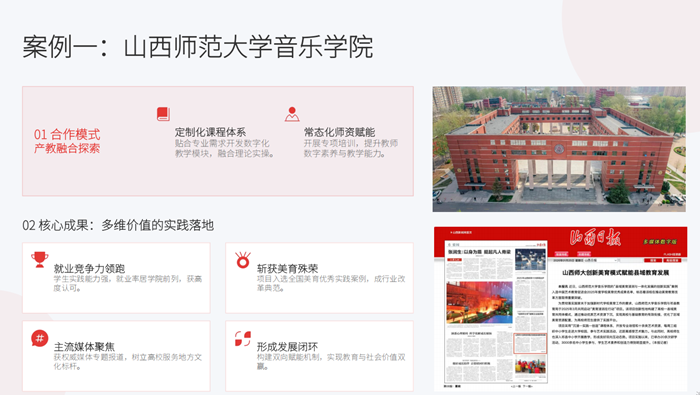Select the 主流媒体聚焦 card
This screenshot has width=700, height=395.
[116, 356]
